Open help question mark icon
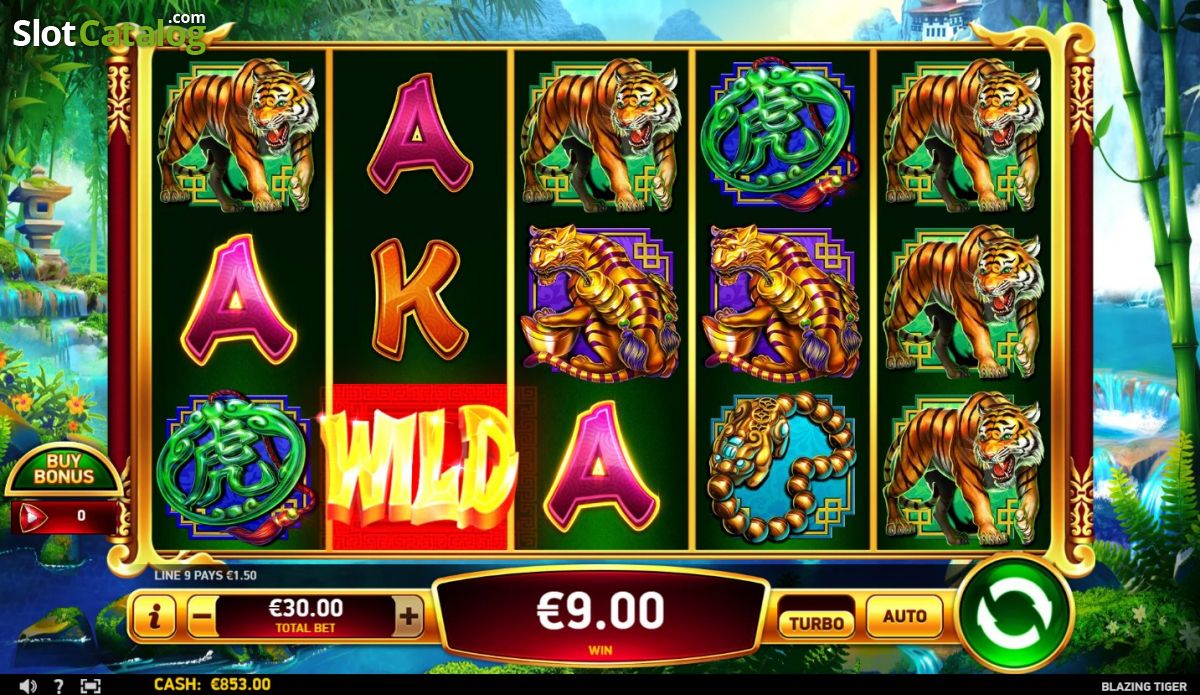1200x695 pixels. point(59,686)
